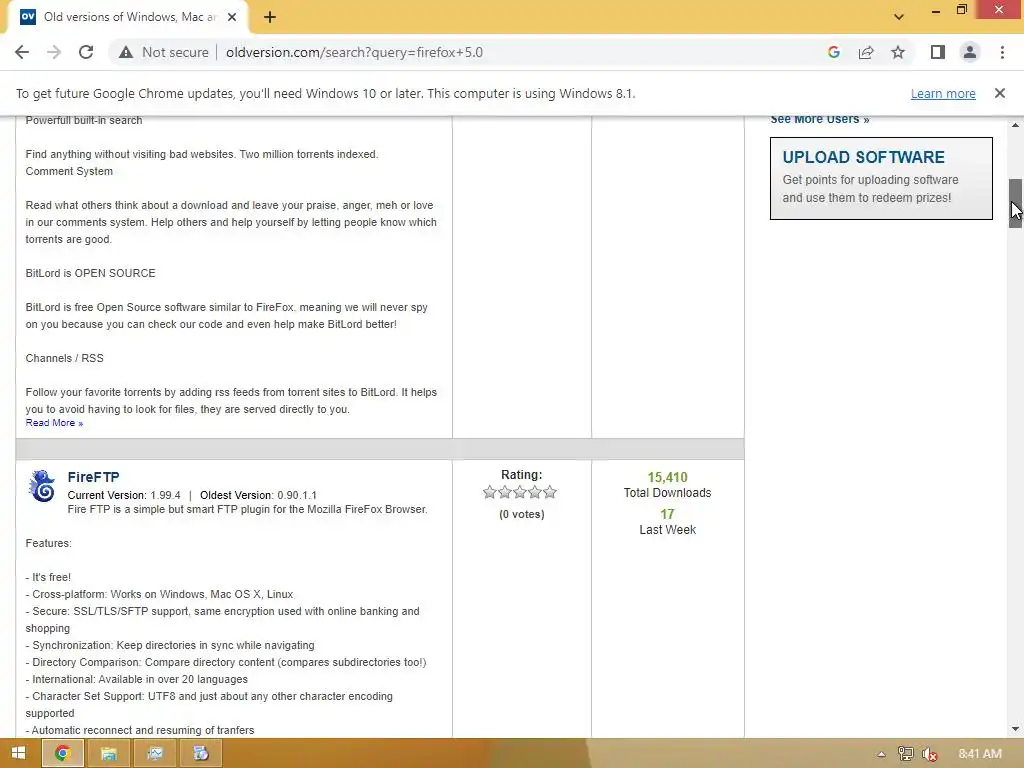Screen dimensions: 1024x768
Task: Open Google search side icon in address bar
Action: tap(834, 52)
